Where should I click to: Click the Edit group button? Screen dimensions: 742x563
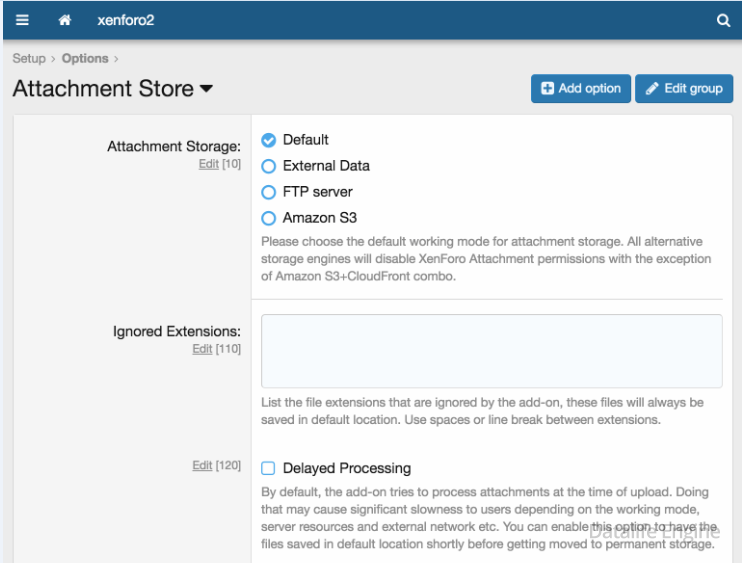click(x=684, y=88)
